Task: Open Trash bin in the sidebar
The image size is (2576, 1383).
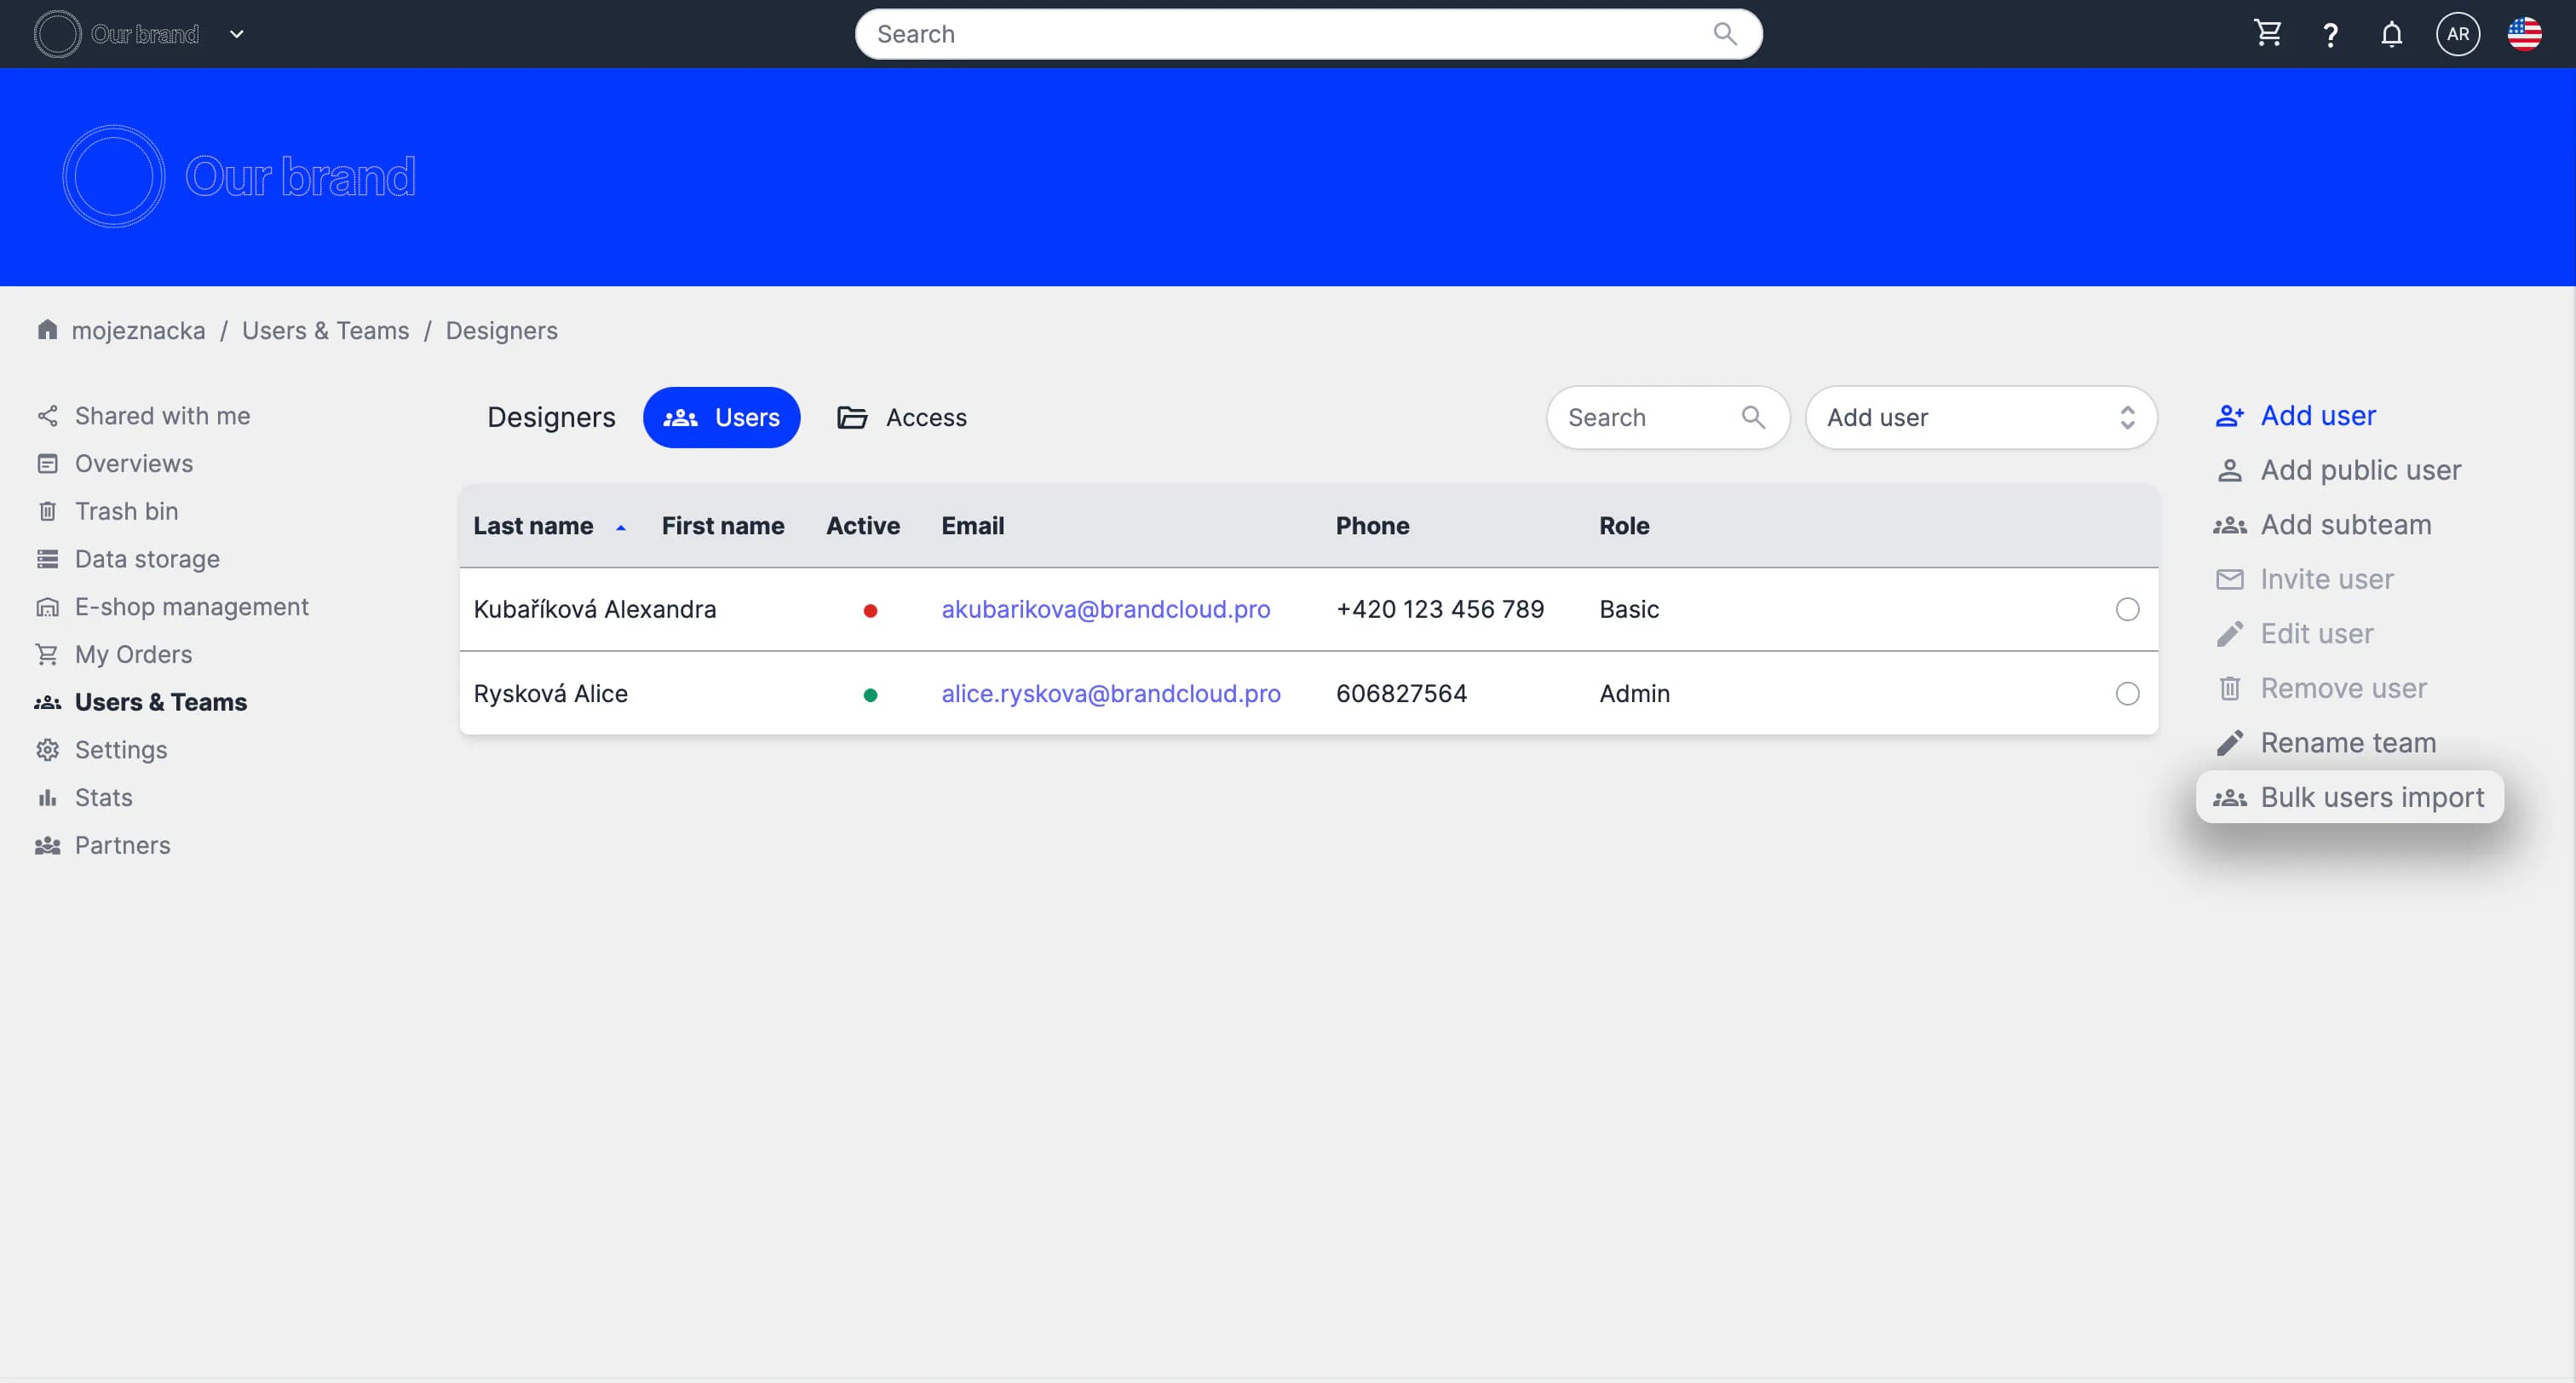Action: click(126, 511)
